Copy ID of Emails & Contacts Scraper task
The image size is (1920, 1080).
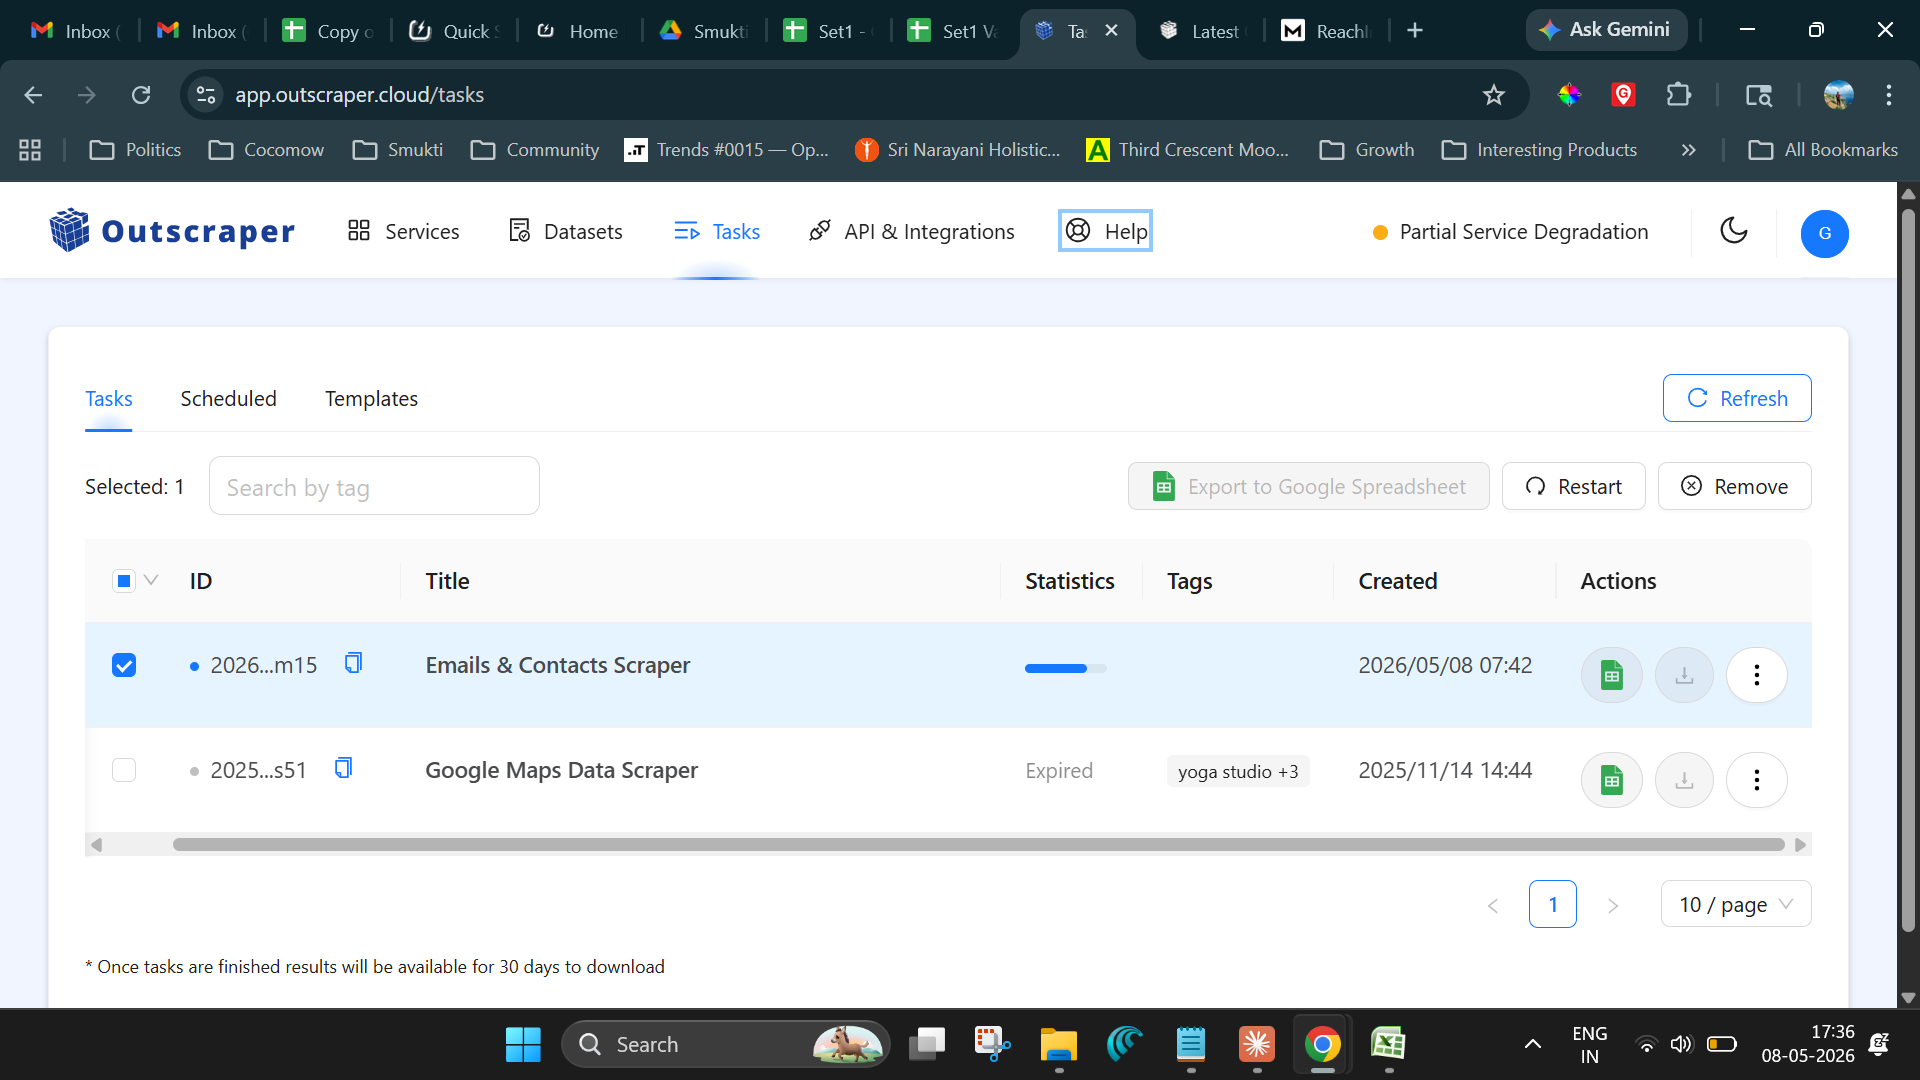coord(353,663)
